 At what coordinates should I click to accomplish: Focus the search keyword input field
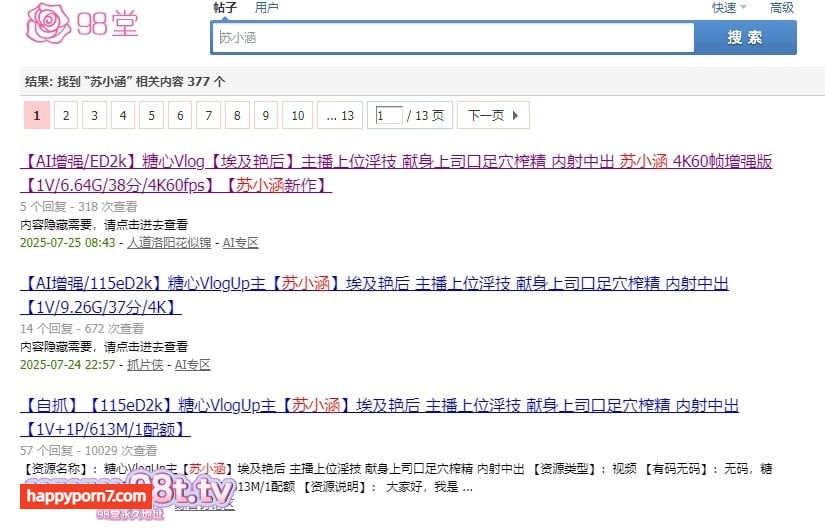(x=452, y=38)
